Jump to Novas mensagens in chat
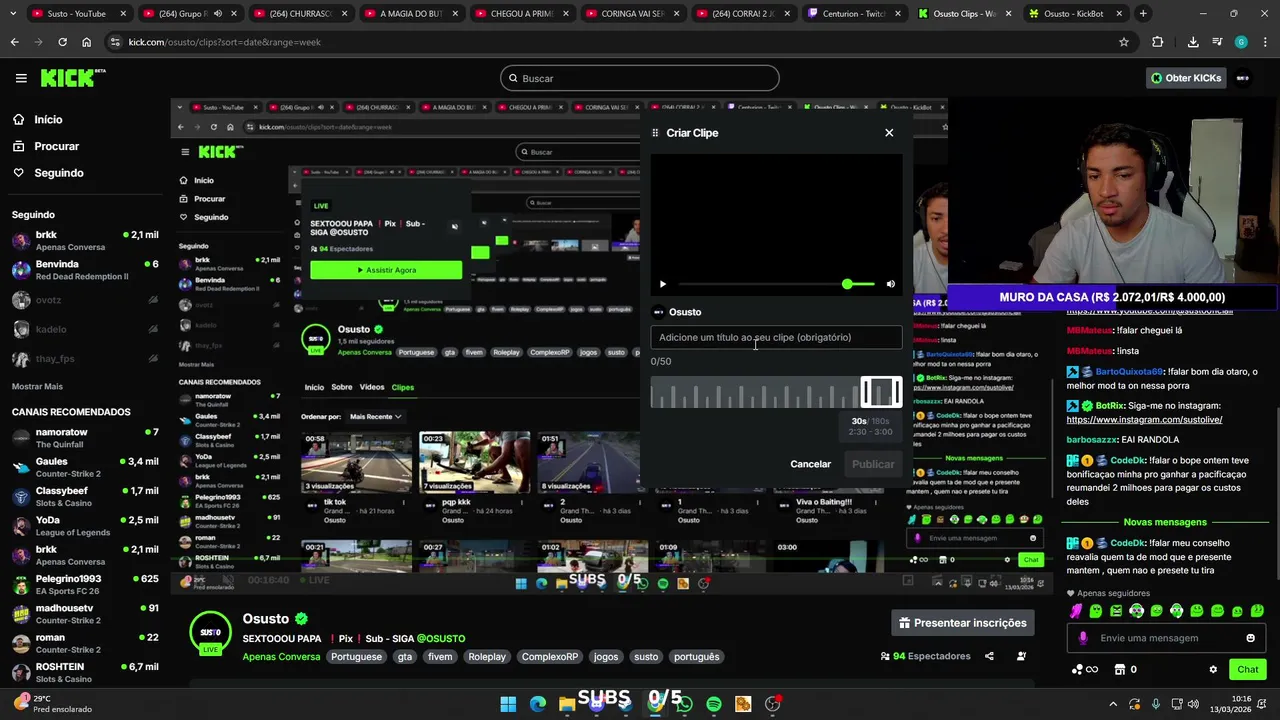The height and width of the screenshot is (720, 1280). click(1165, 522)
